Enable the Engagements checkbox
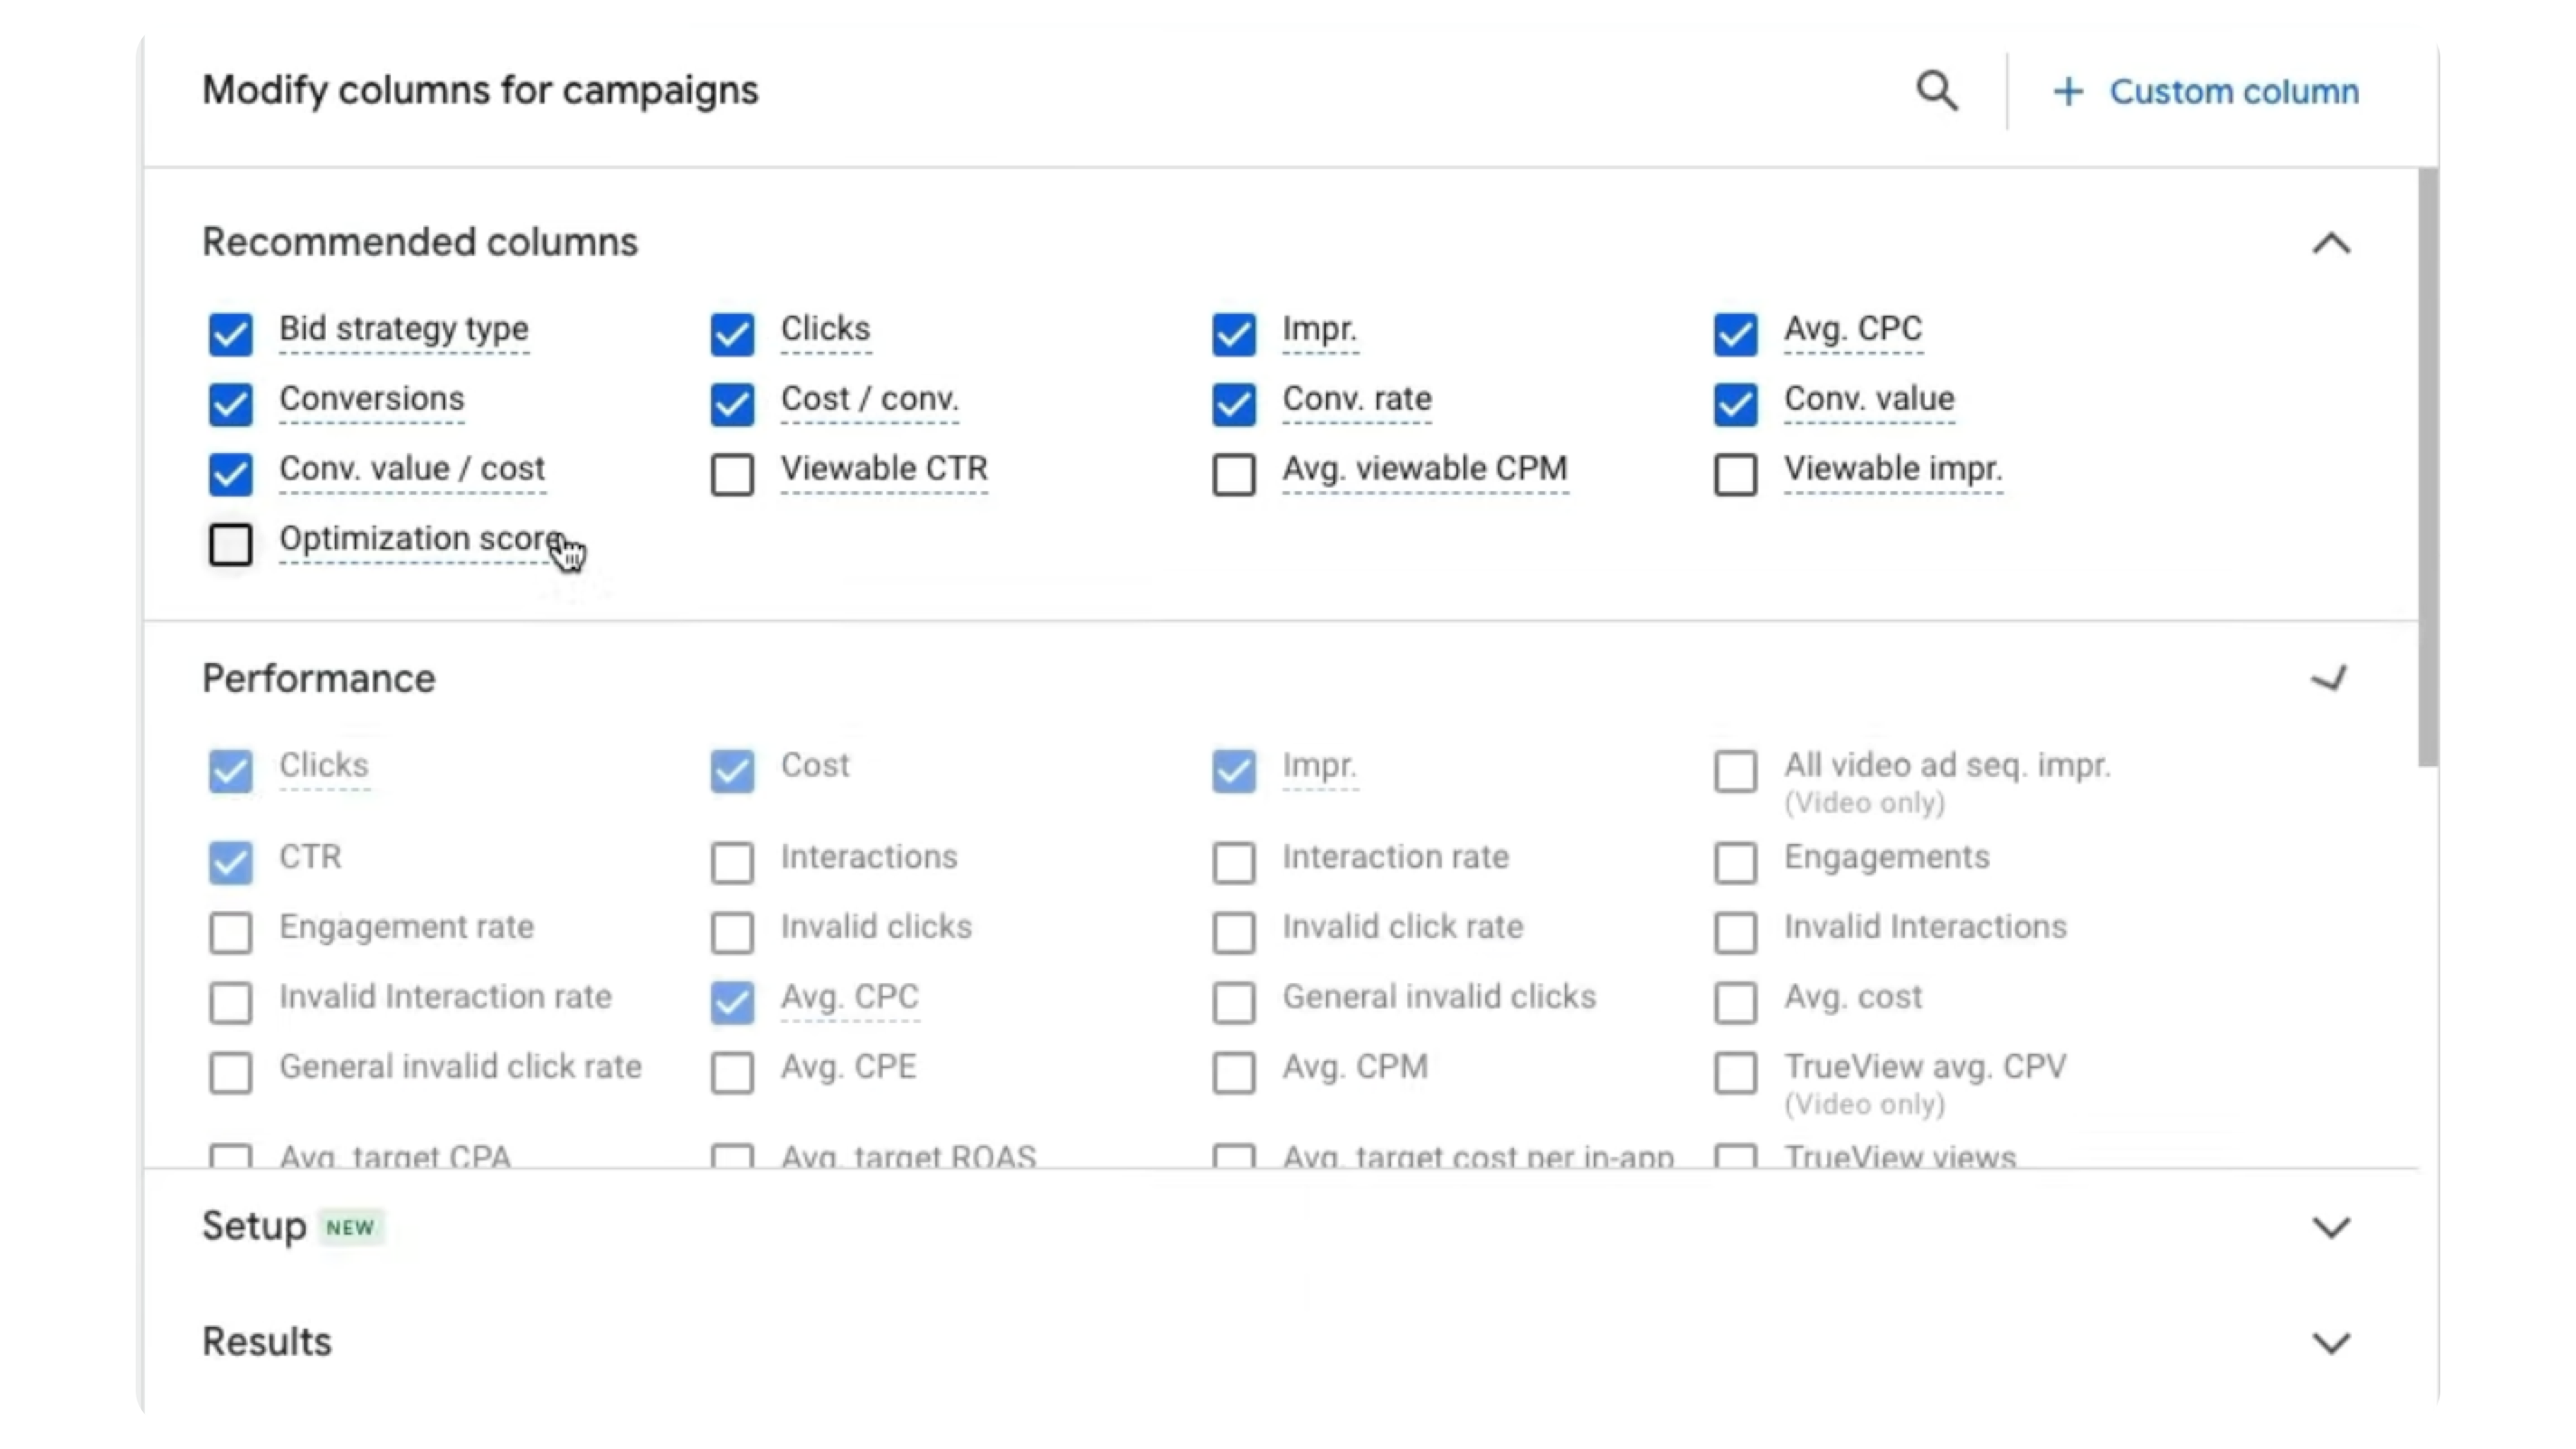This screenshot has width=2576, height=1449. pos(1736,862)
